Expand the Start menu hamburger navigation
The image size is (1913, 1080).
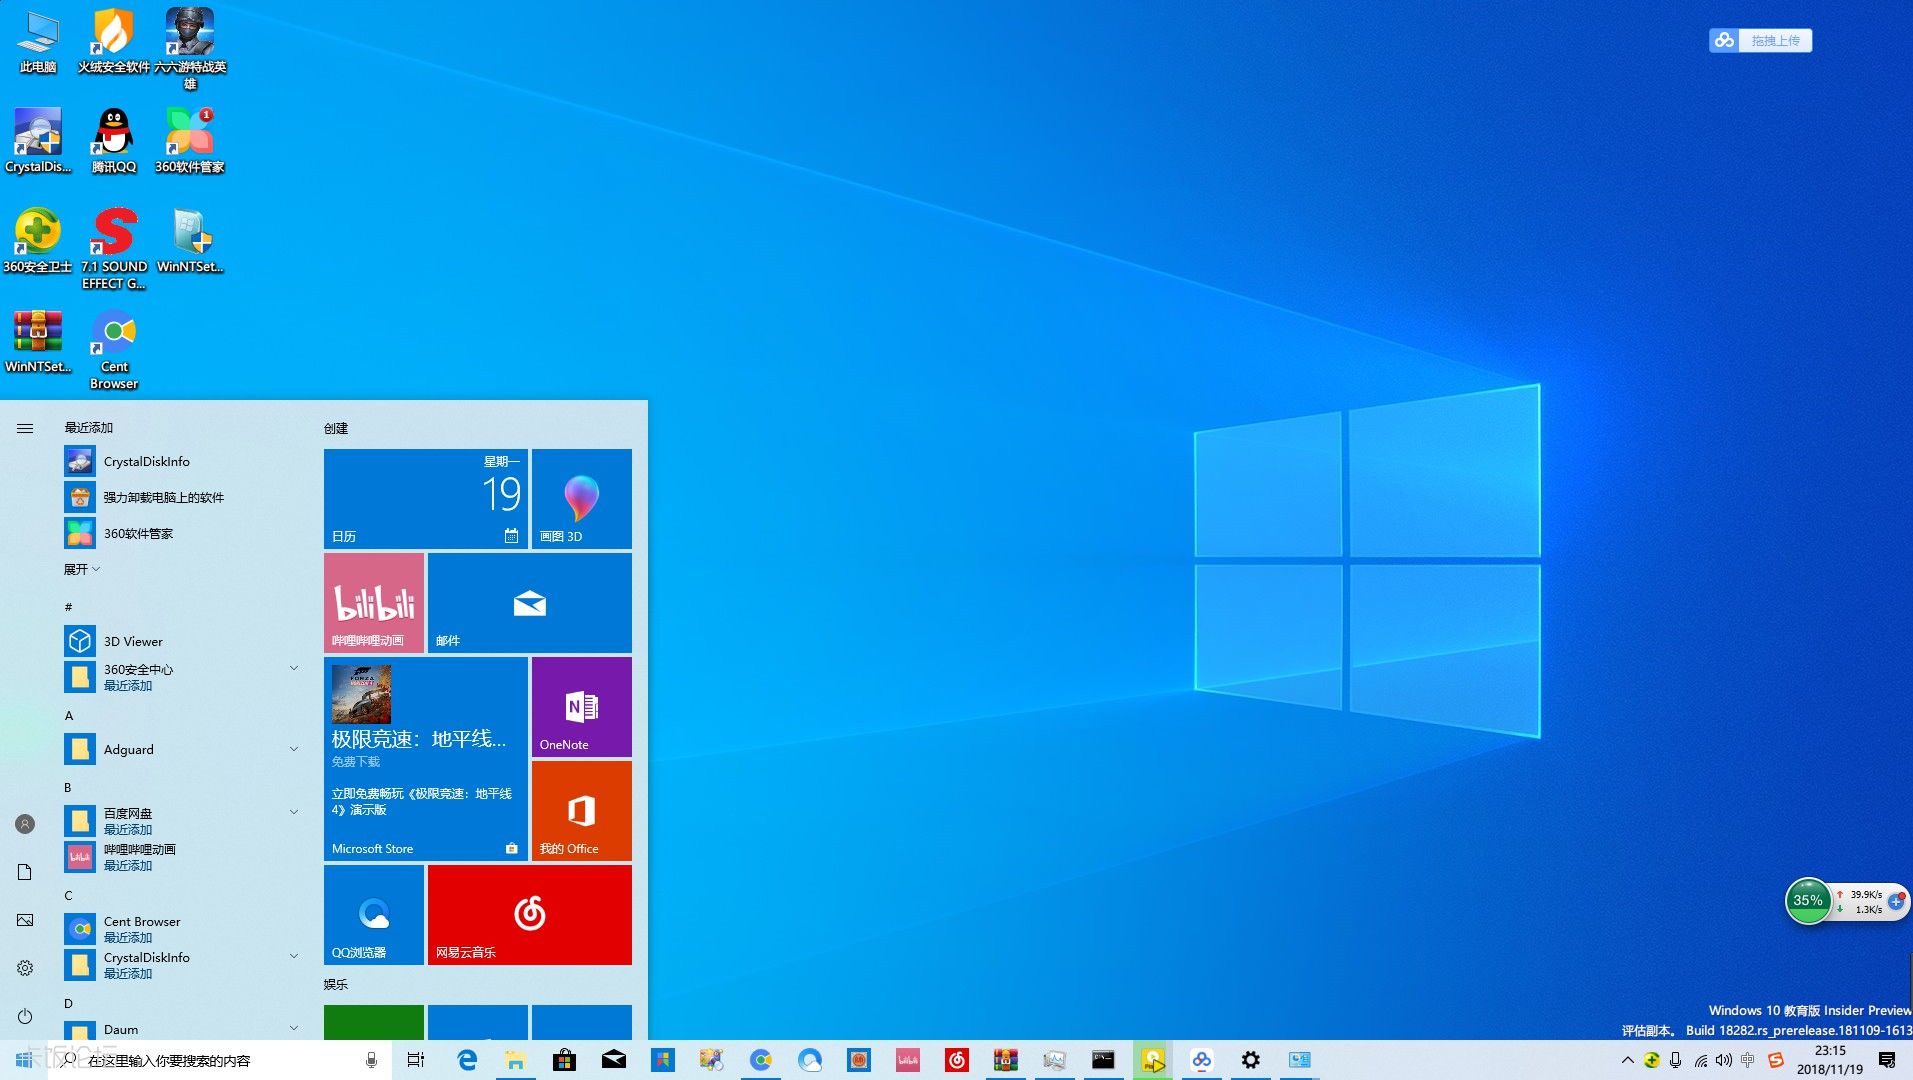point(25,428)
